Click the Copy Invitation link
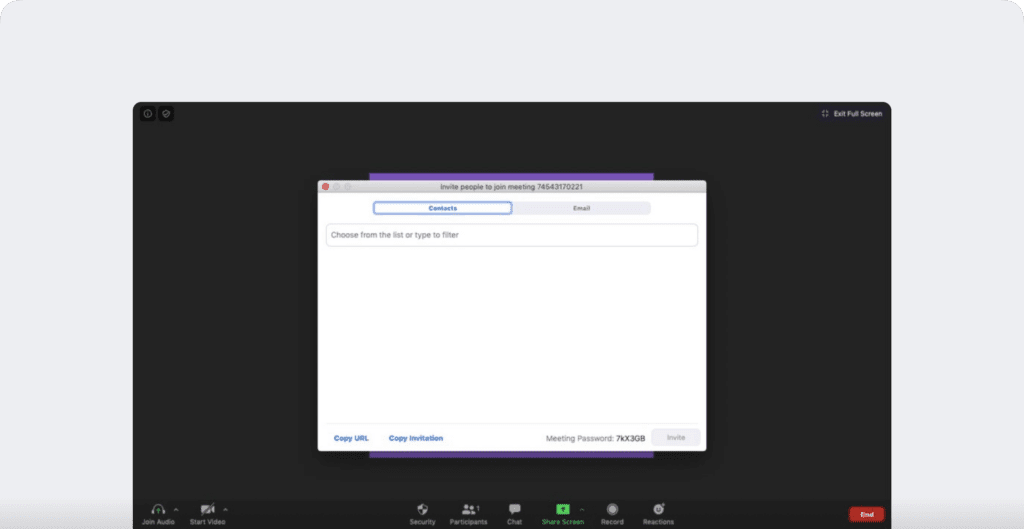The image size is (1024, 529). [416, 438]
